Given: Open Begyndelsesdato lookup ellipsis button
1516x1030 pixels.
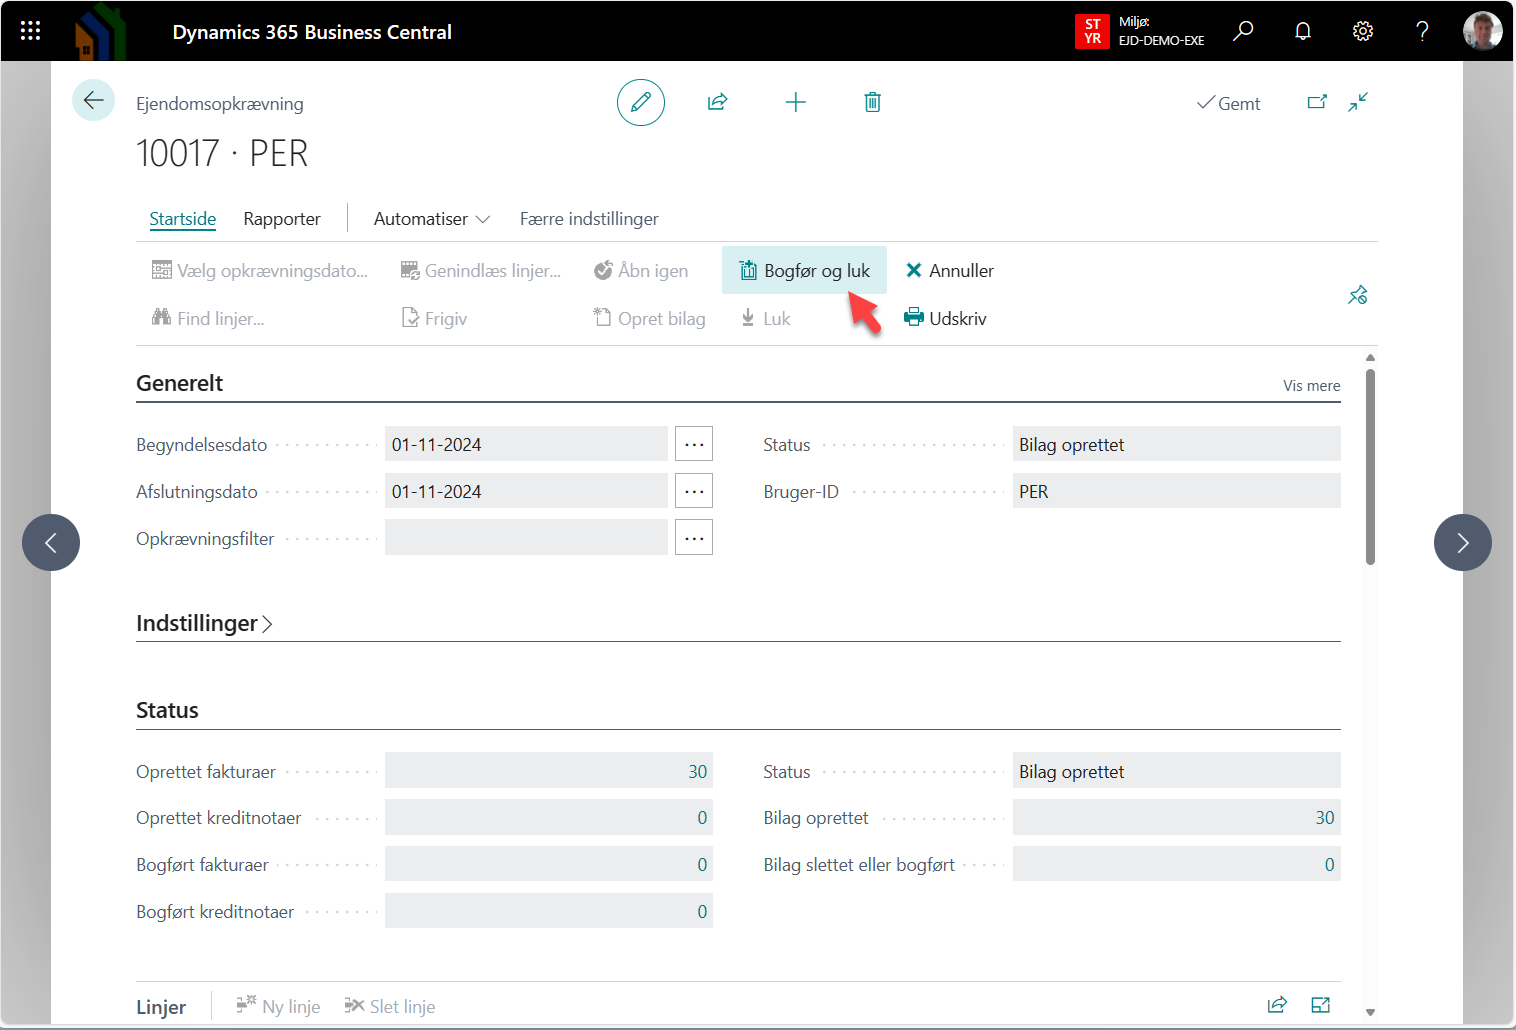Looking at the screenshot, I should point(694,444).
